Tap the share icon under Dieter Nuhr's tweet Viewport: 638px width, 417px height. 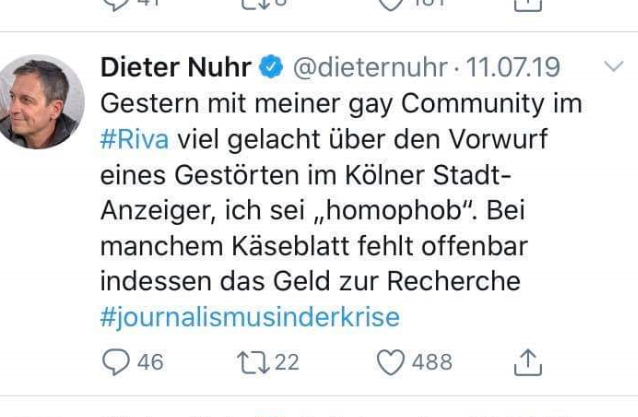click(x=527, y=360)
